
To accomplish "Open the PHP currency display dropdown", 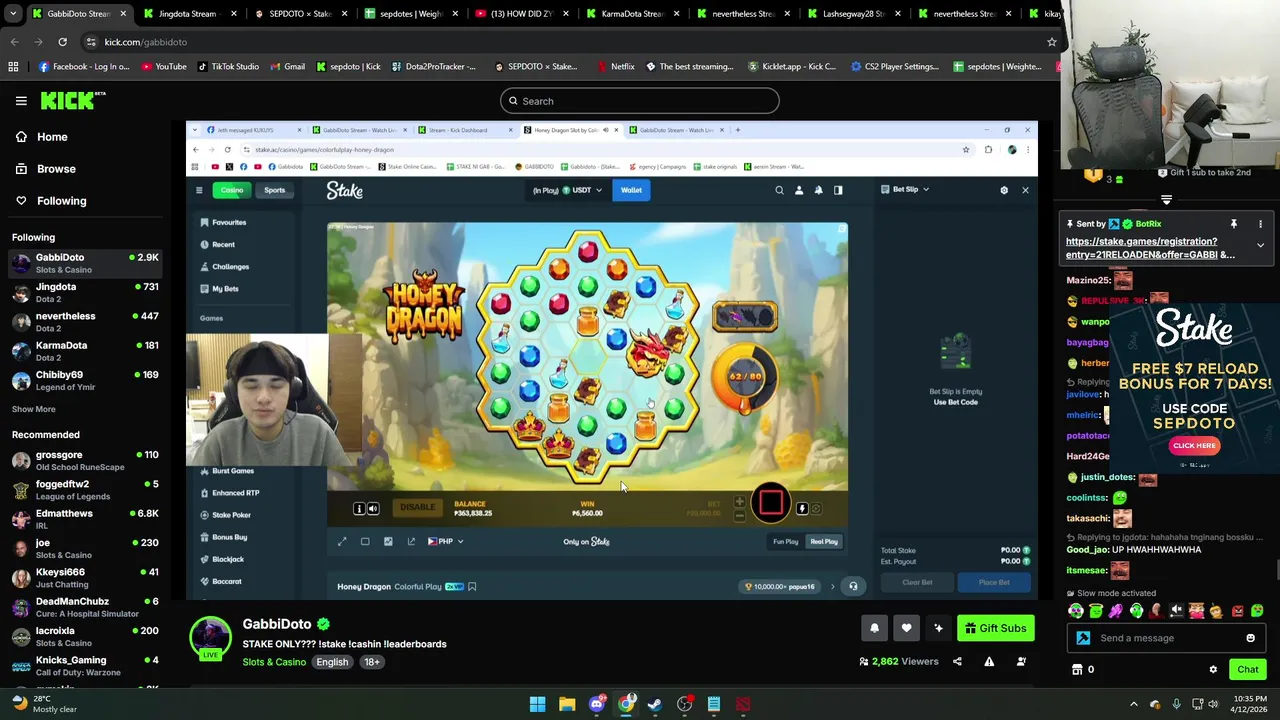I will [x=445, y=541].
